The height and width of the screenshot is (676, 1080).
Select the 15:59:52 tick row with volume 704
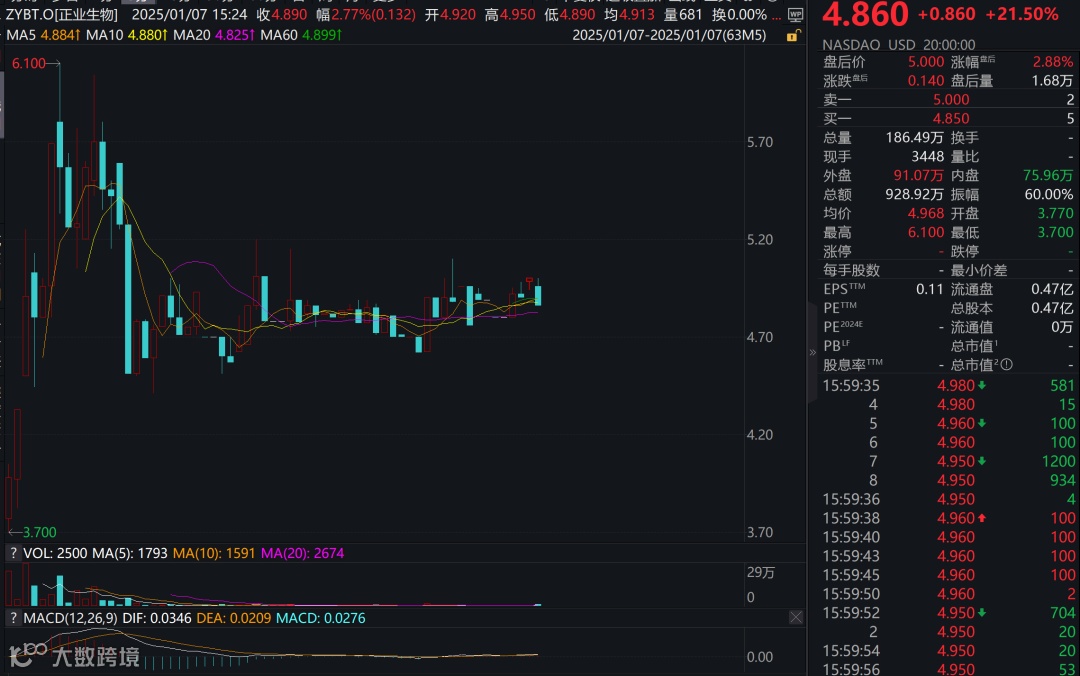click(x=948, y=613)
